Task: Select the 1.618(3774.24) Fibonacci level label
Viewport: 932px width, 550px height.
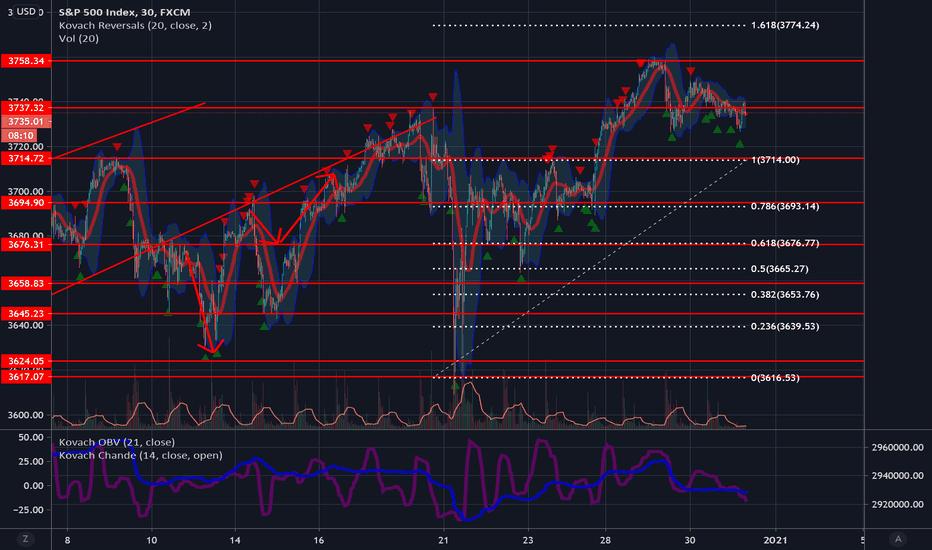Action: pyautogui.click(x=785, y=25)
